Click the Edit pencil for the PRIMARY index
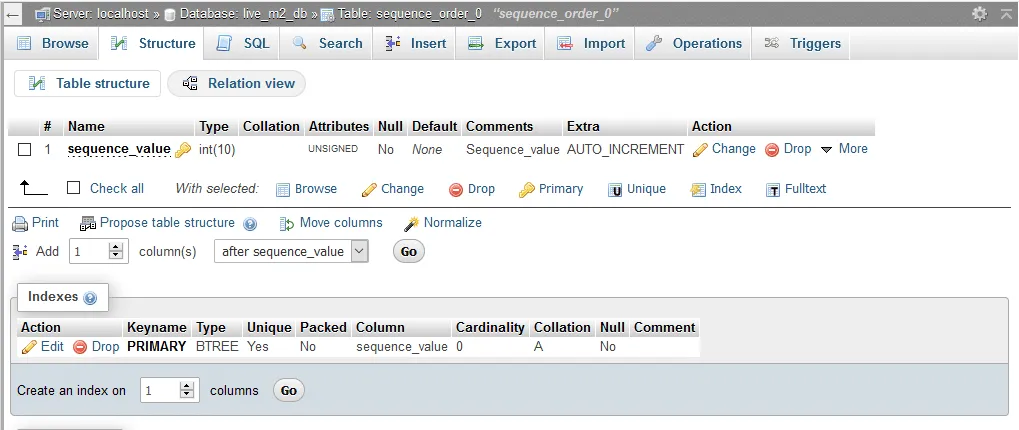This screenshot has height=430, width=1019. [x=29, y=347]
